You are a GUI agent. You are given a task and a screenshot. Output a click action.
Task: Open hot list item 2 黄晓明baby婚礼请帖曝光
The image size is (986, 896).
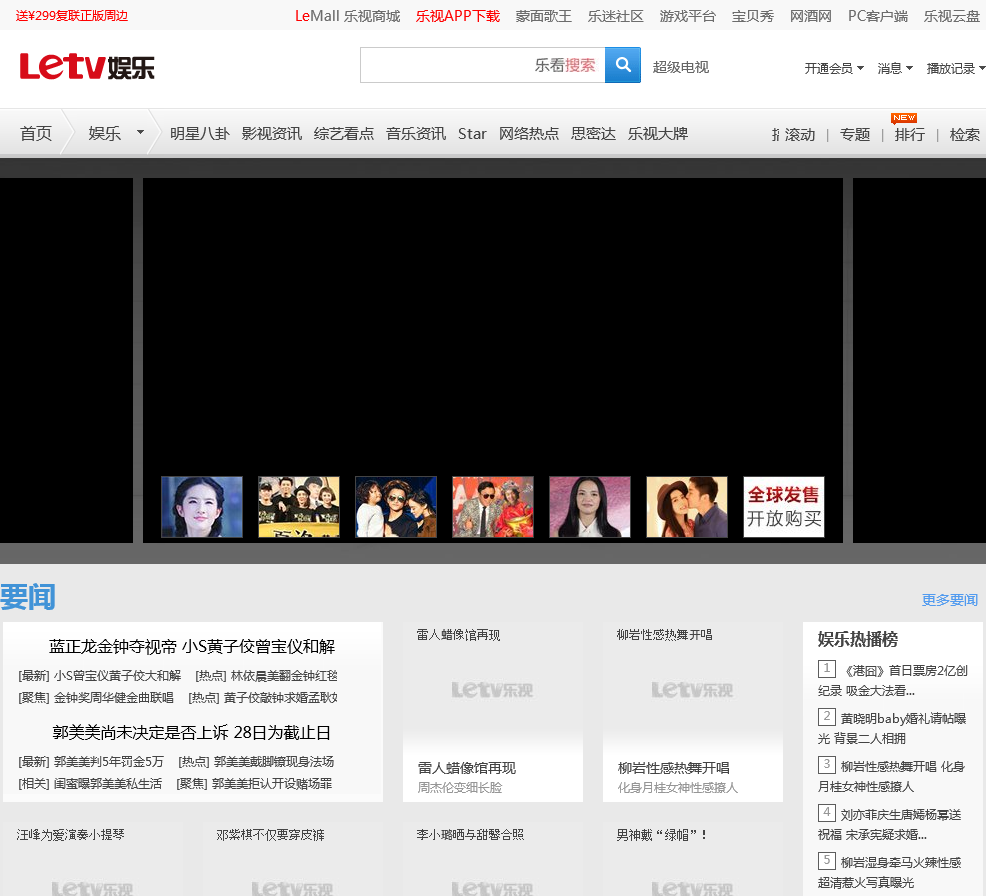(892, 728)
